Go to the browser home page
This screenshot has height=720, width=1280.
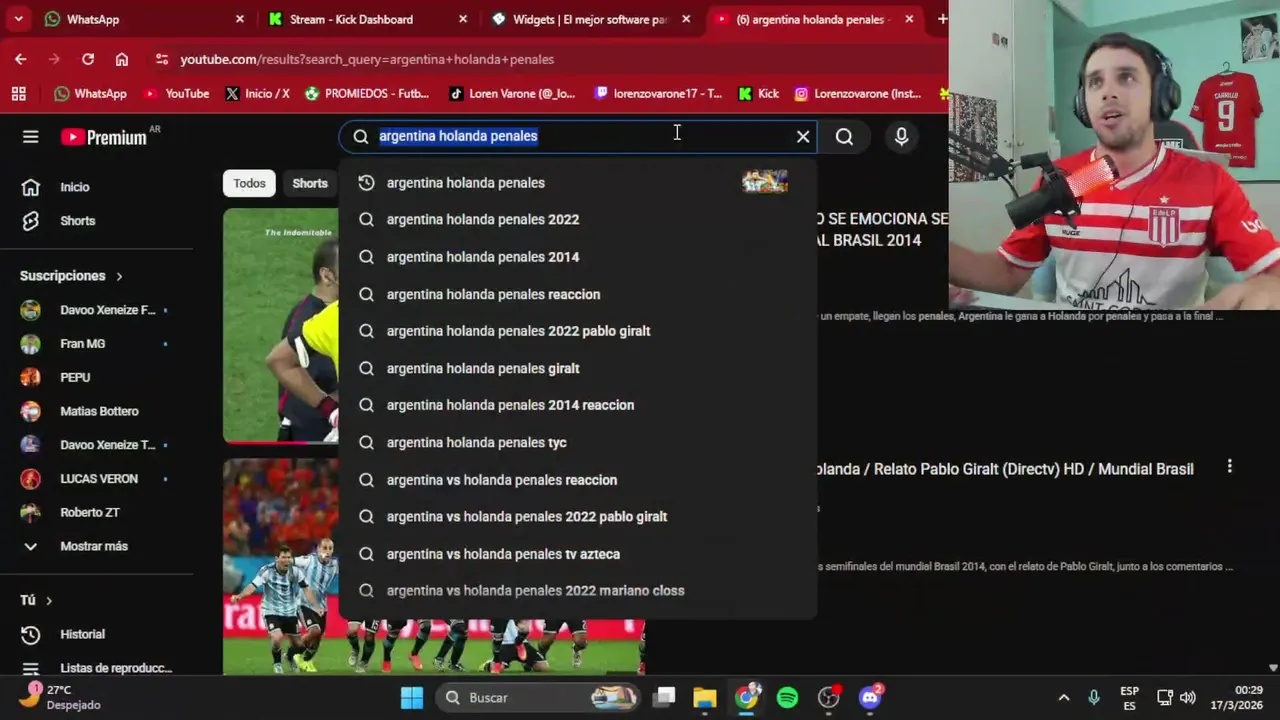[x=122, y=59]
